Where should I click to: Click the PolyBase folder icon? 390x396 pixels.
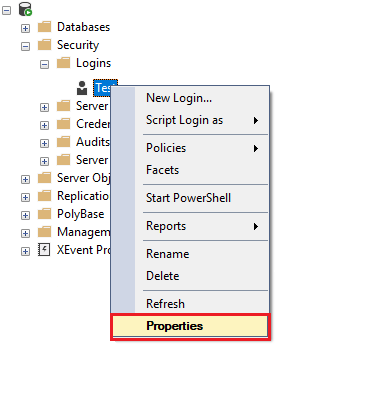pos(44,214)
